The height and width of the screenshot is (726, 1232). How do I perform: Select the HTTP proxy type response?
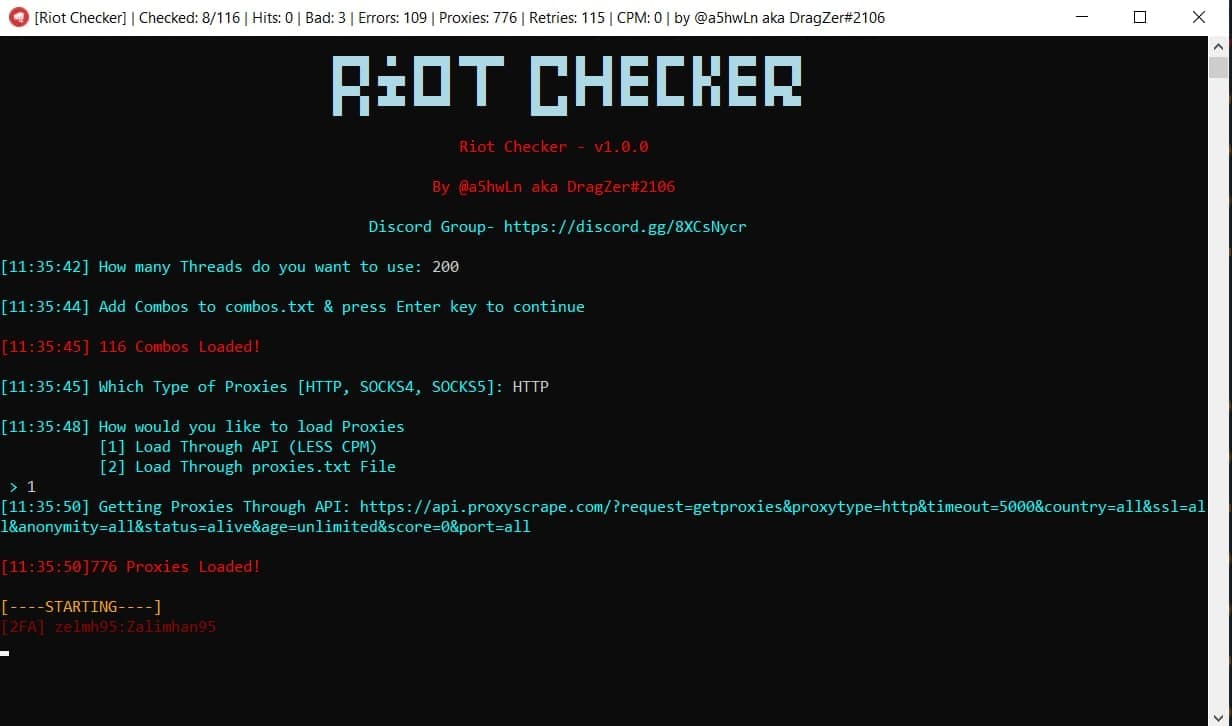530,386
